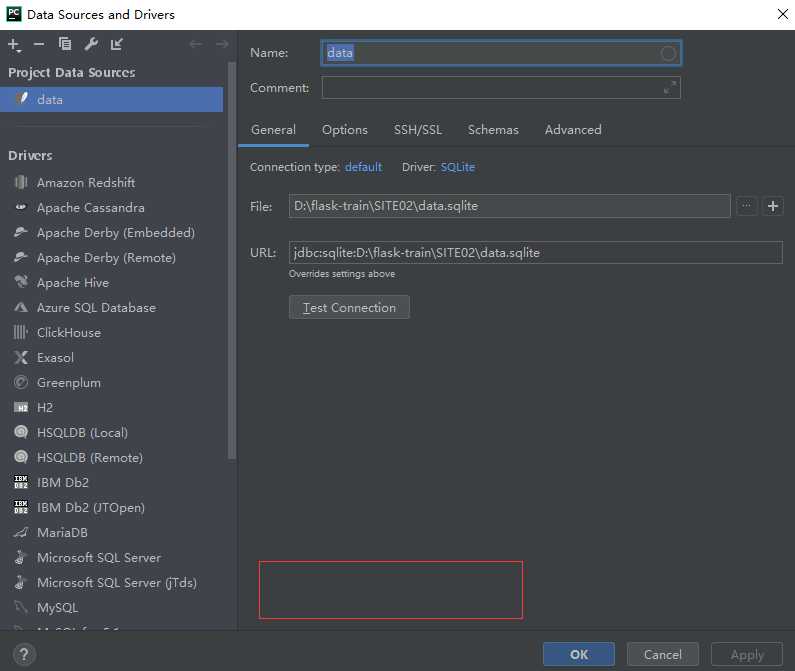Open the SSH/SSL tab

[418, 130]
